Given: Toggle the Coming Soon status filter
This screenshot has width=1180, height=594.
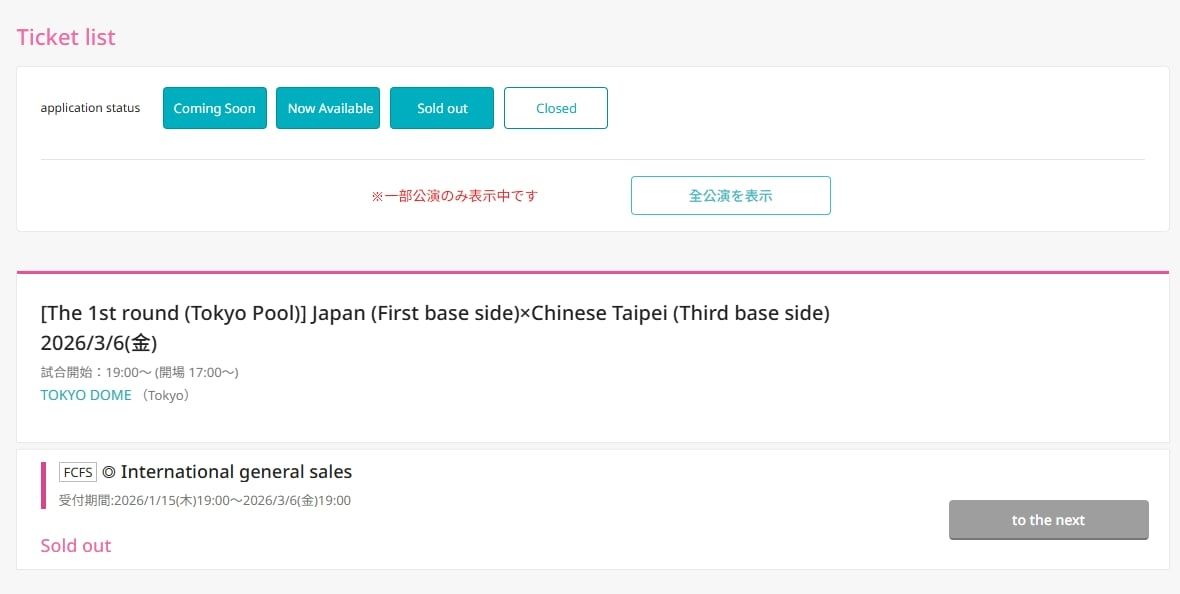Looking at the screenshot, I should (x=214, y=108).
